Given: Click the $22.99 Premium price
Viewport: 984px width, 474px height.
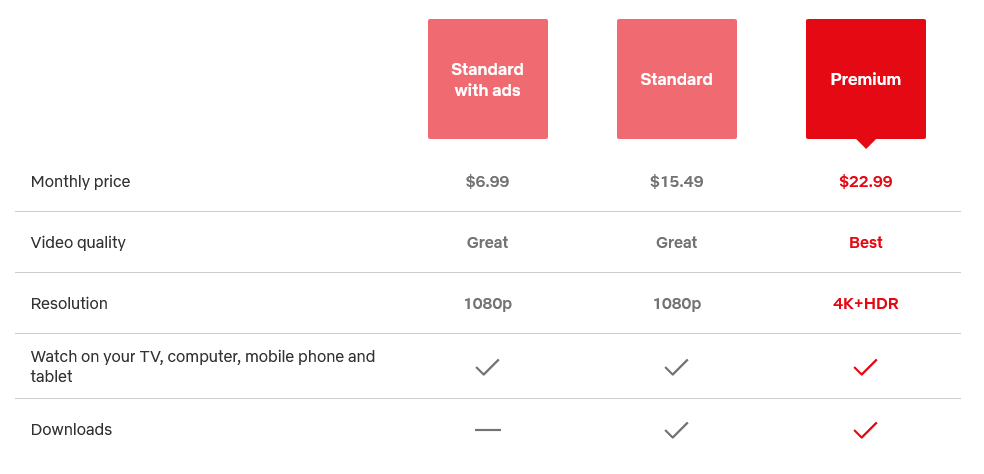Looking at the screenshot, I should [865, 182].
